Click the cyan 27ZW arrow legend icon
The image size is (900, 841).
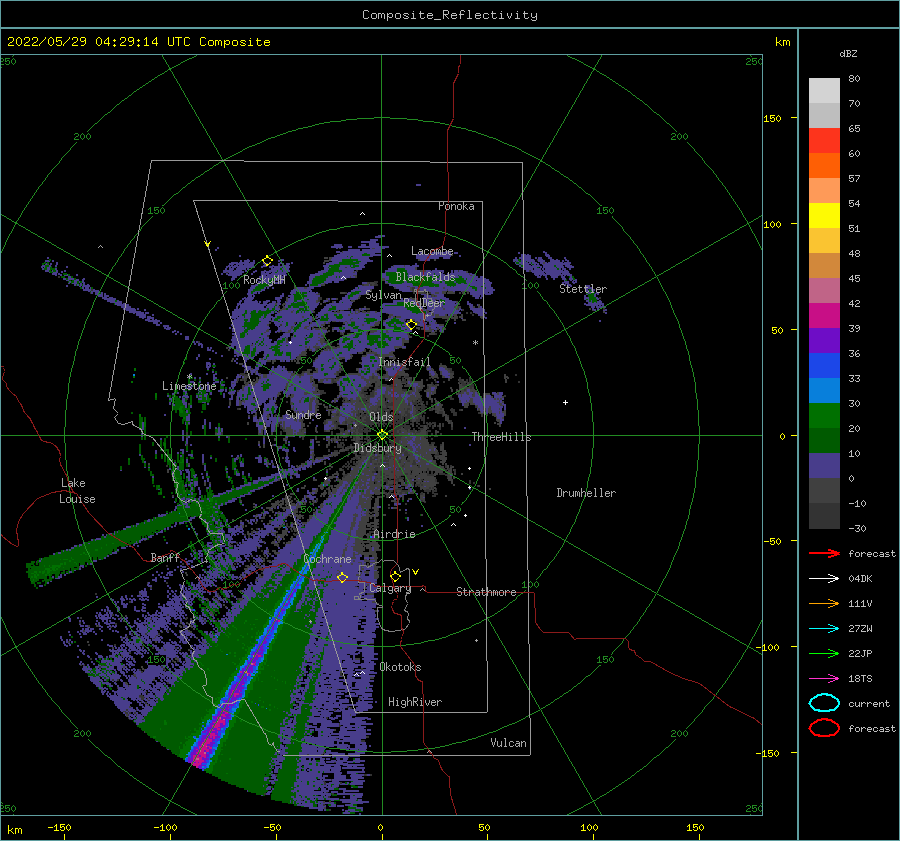pyautogui.click(x=824, y=628)
